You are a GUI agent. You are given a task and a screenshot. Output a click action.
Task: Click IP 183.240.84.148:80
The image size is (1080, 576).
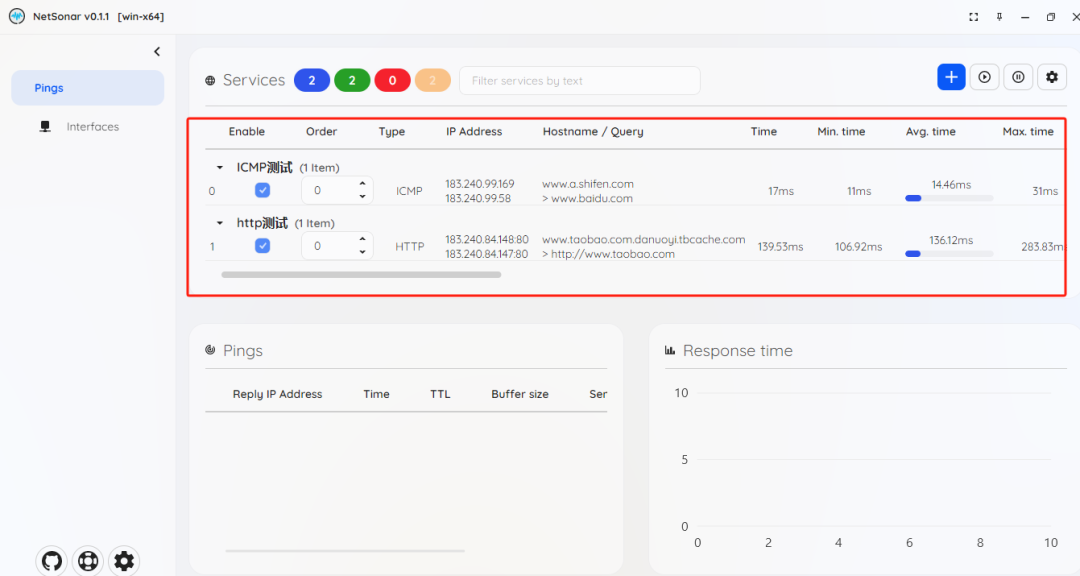click(x=486, y=240)
